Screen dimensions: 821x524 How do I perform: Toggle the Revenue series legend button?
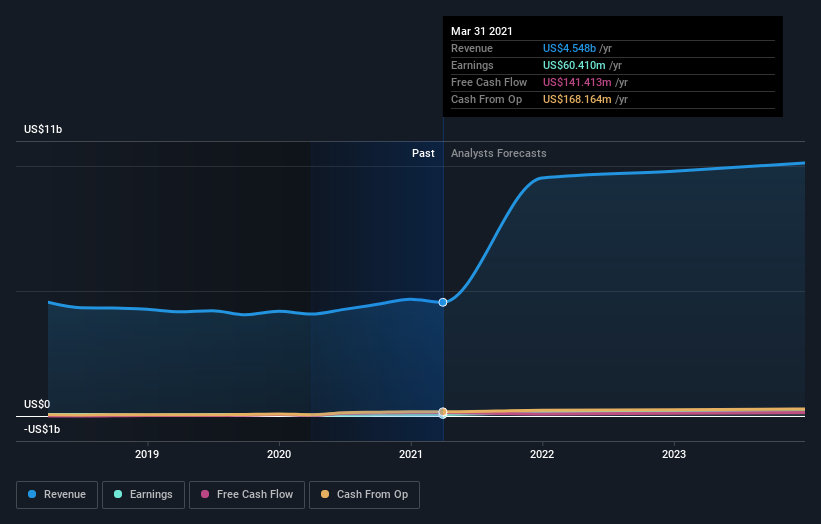pyautogui.click(x=57, y=495)
